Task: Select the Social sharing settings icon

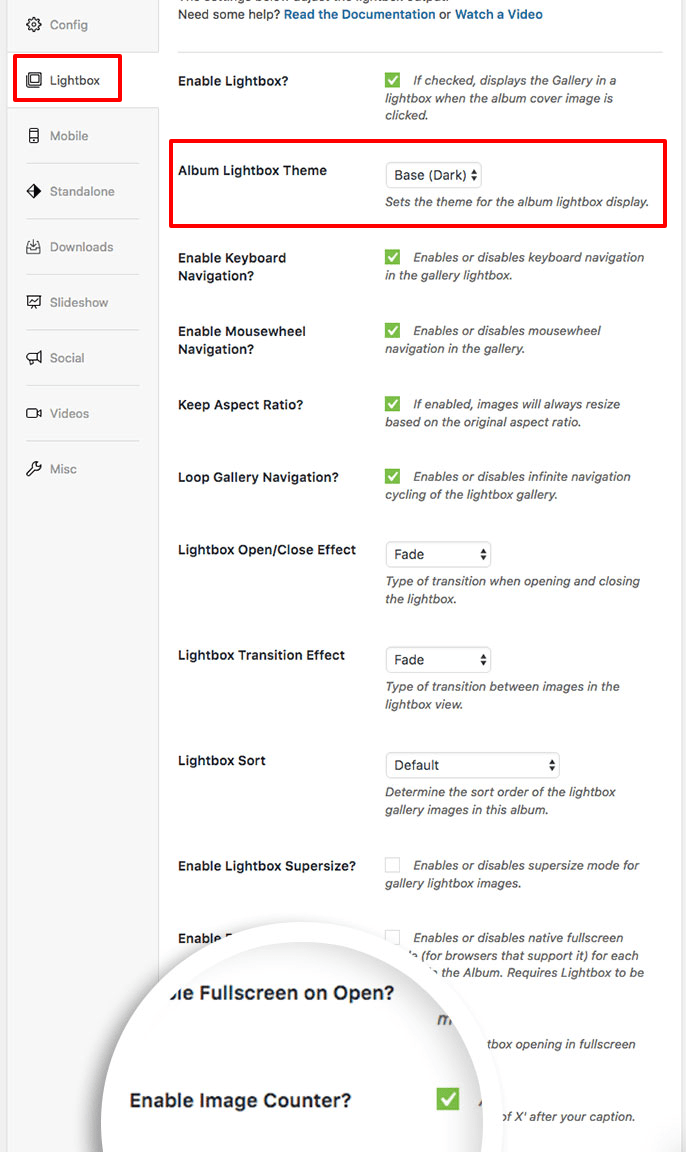Action: pos(58,357)
